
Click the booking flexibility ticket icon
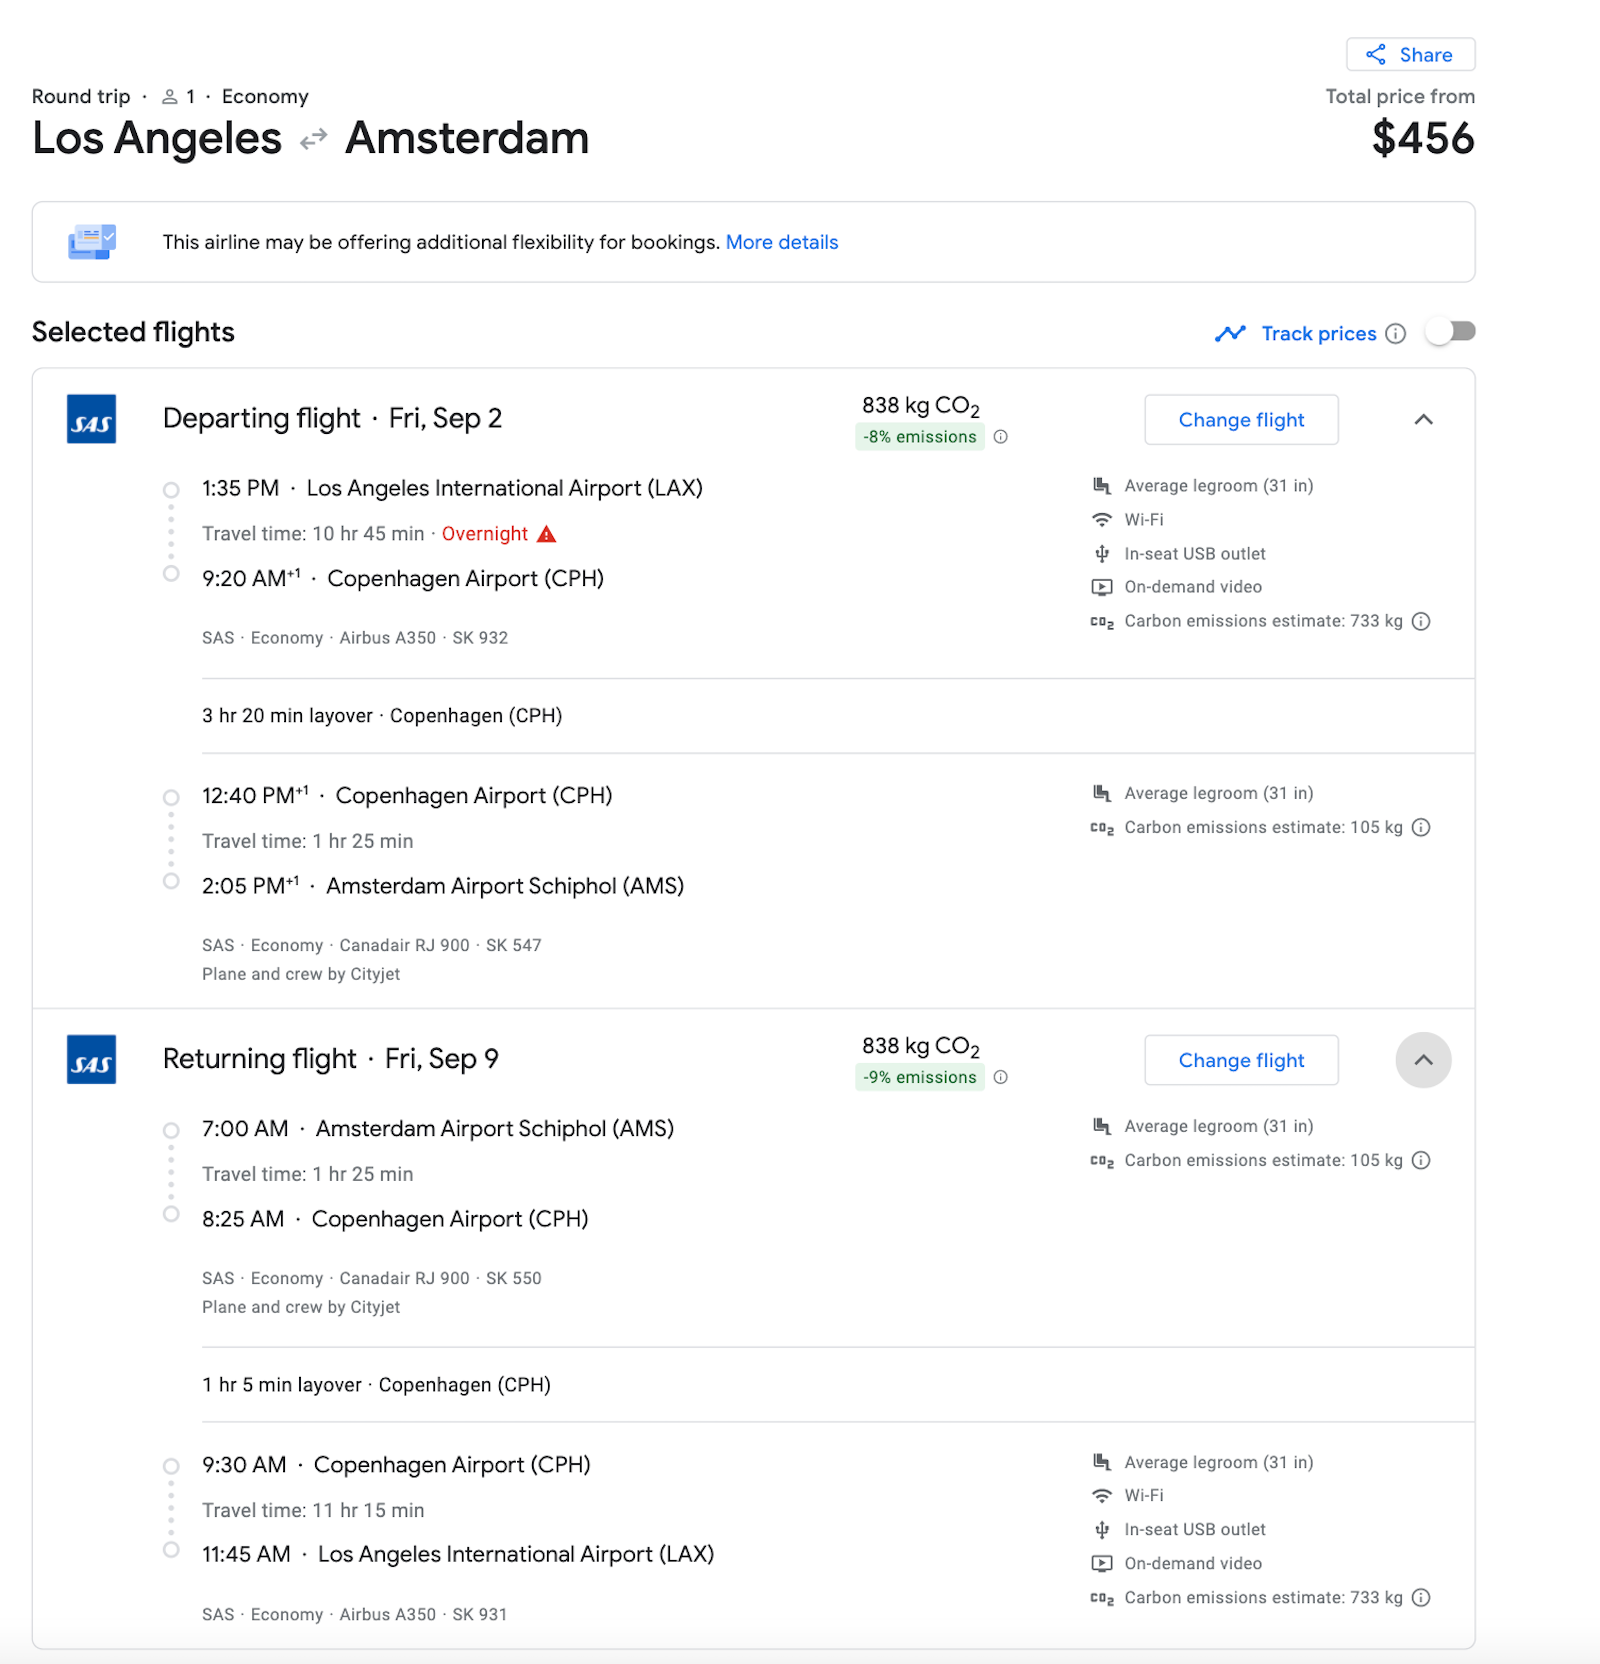(x=91, y=242)
